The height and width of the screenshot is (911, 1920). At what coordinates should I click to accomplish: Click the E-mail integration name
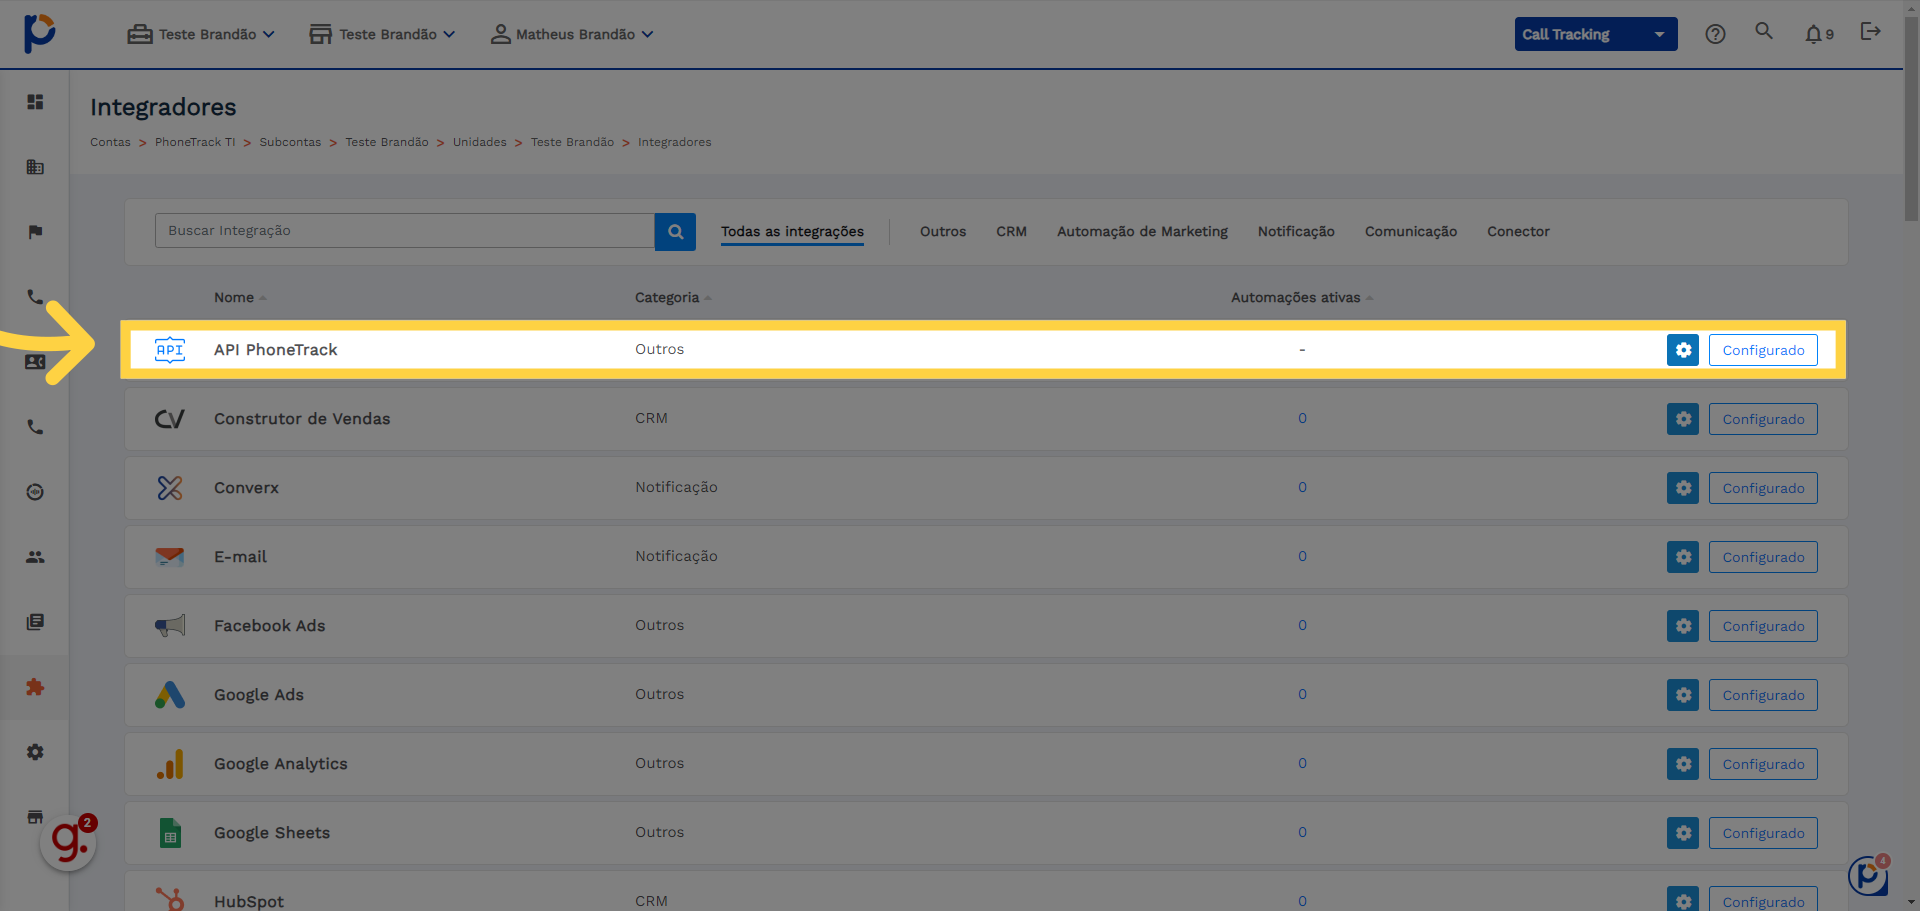(240, 557)
